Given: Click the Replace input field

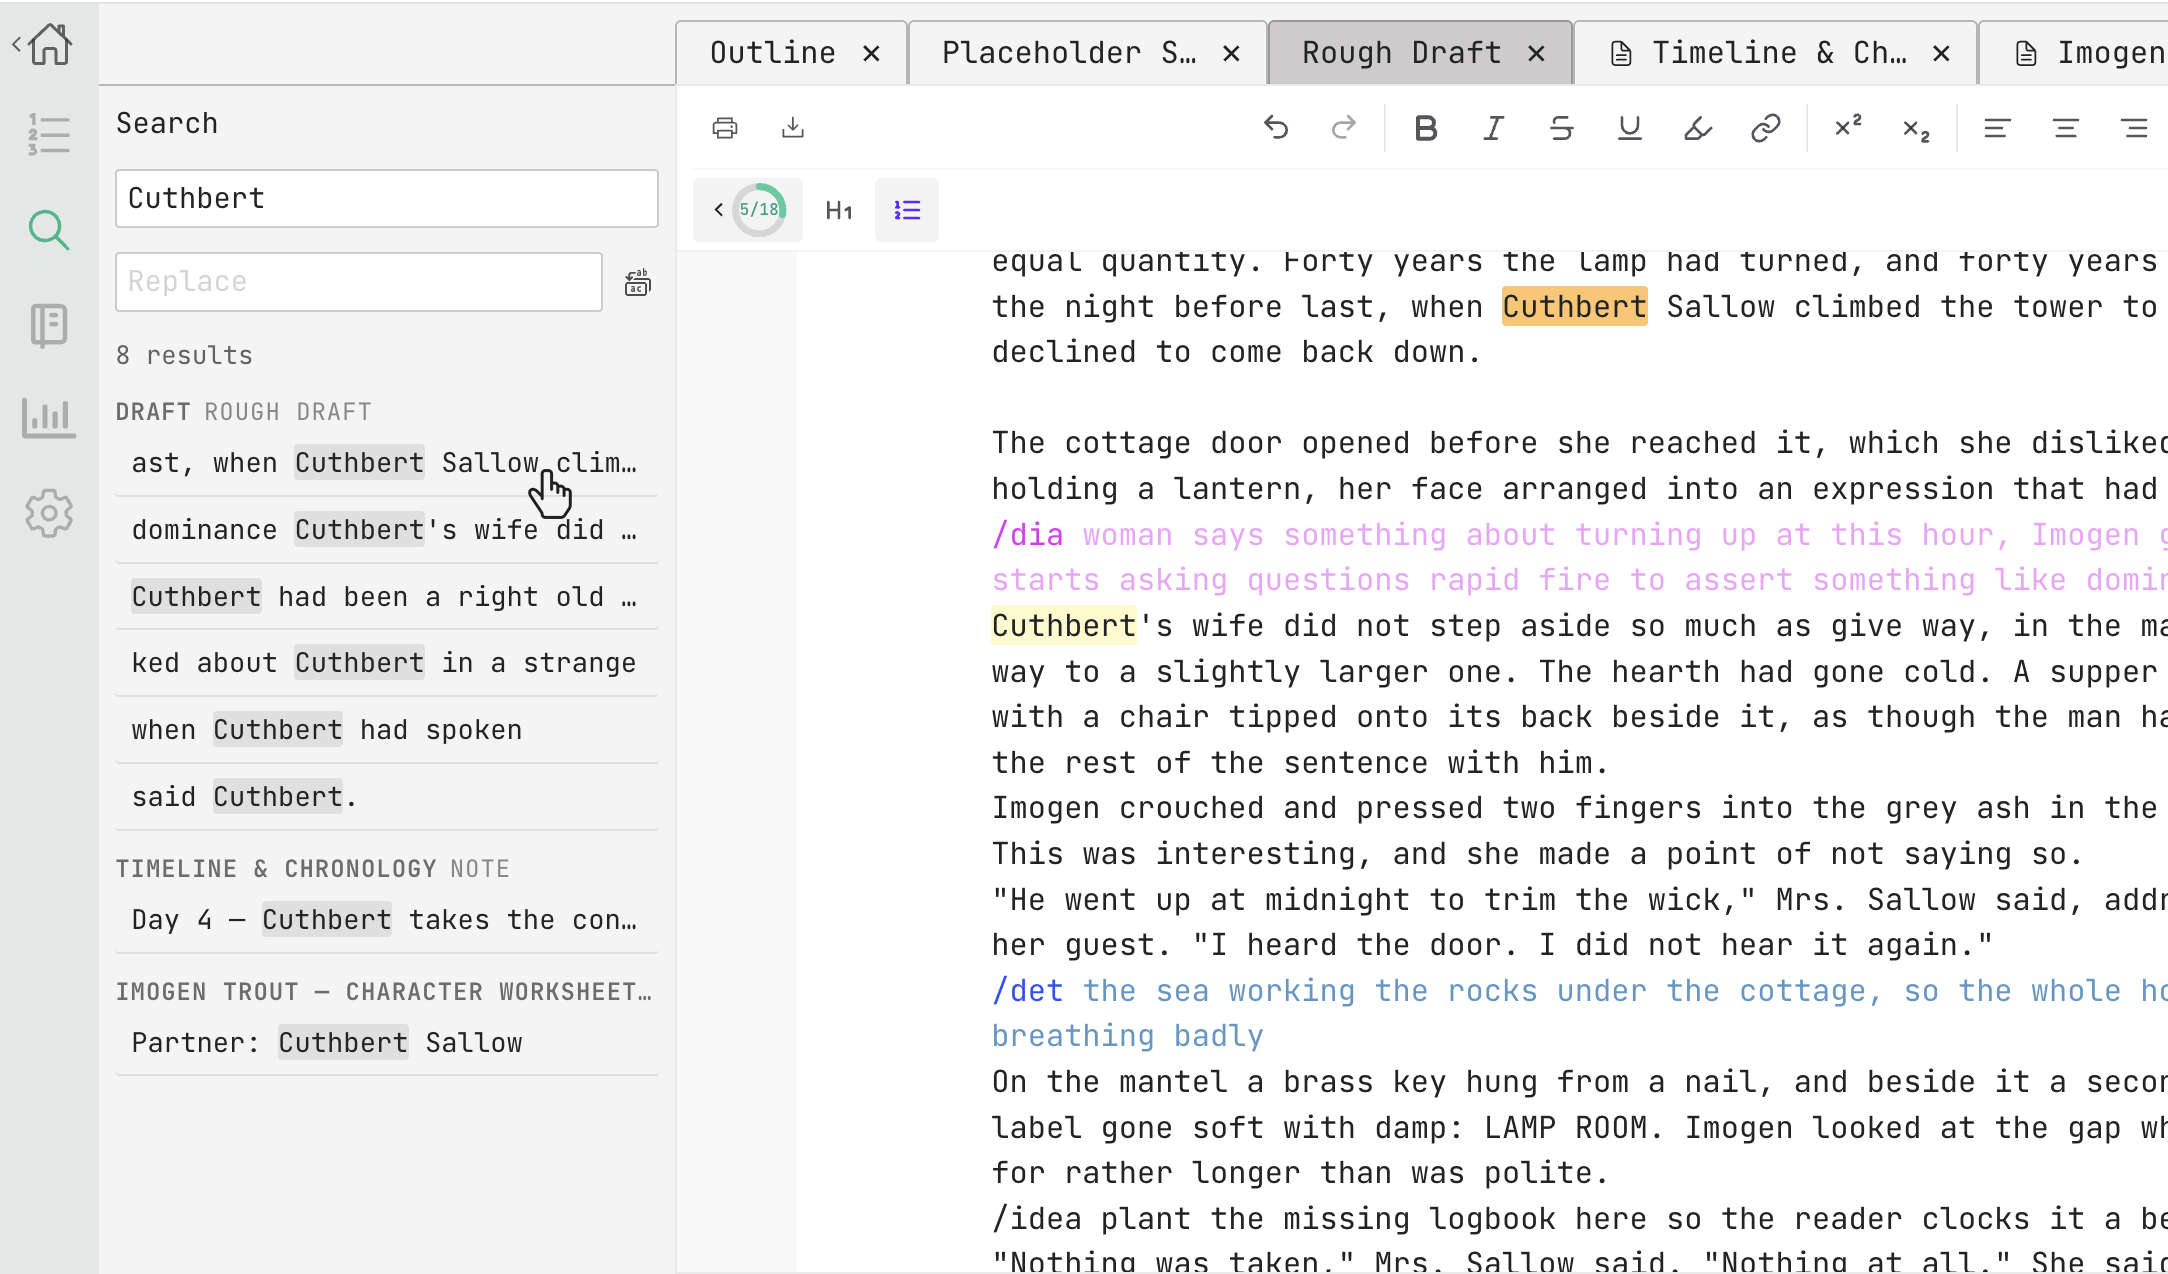Looking at the screenshot, I should pyautogui.click(x=359, y=282).
